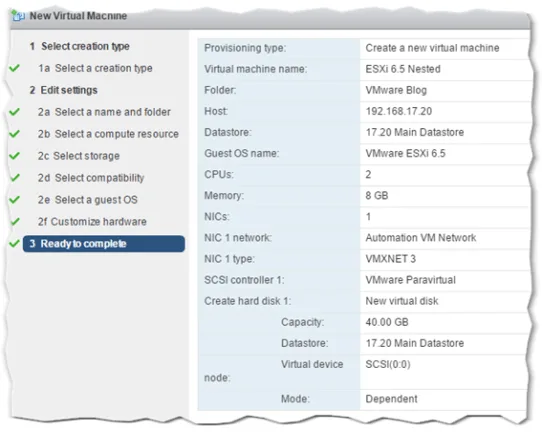Click the green checkmark beside step 2d
Viewport: 542px width, 432px height.
tap(14, 177)
